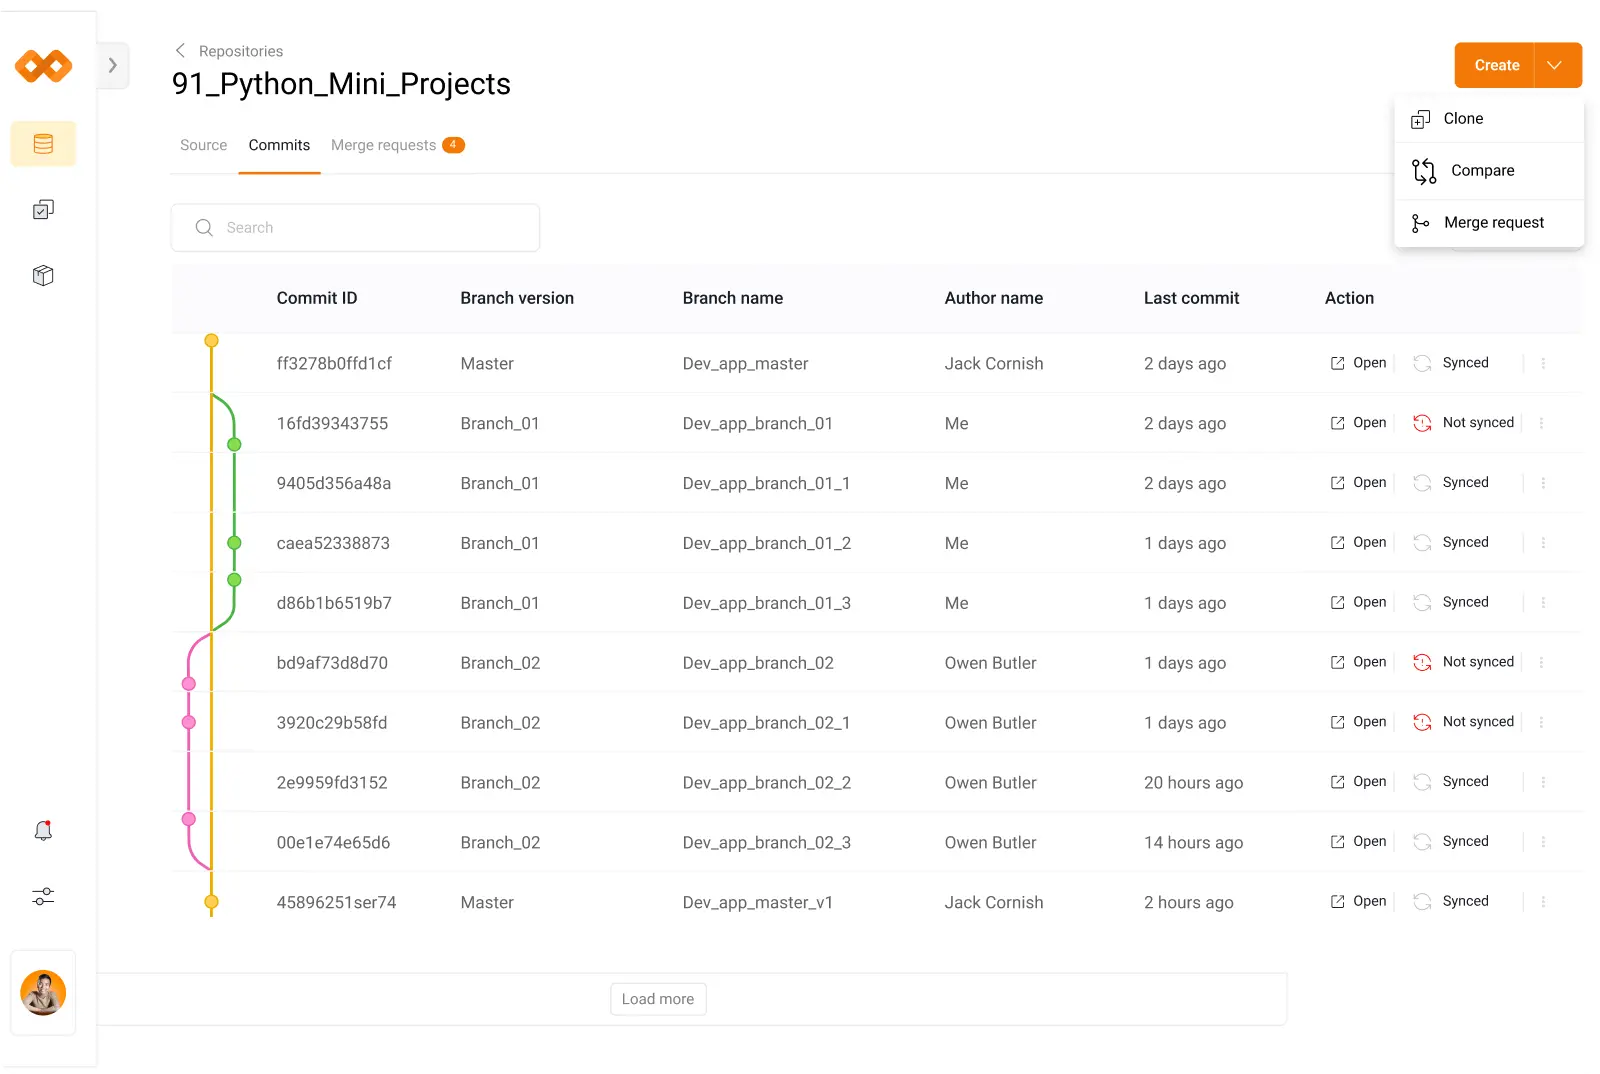This screenshot has width=1600, height=1074.
Task: Click open icon for 00e1e74e65d6 row
Action: [x=1337, y=842]
